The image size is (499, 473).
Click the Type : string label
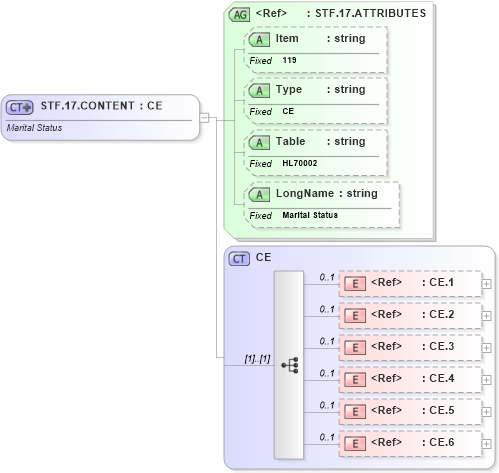coord(320,90)
